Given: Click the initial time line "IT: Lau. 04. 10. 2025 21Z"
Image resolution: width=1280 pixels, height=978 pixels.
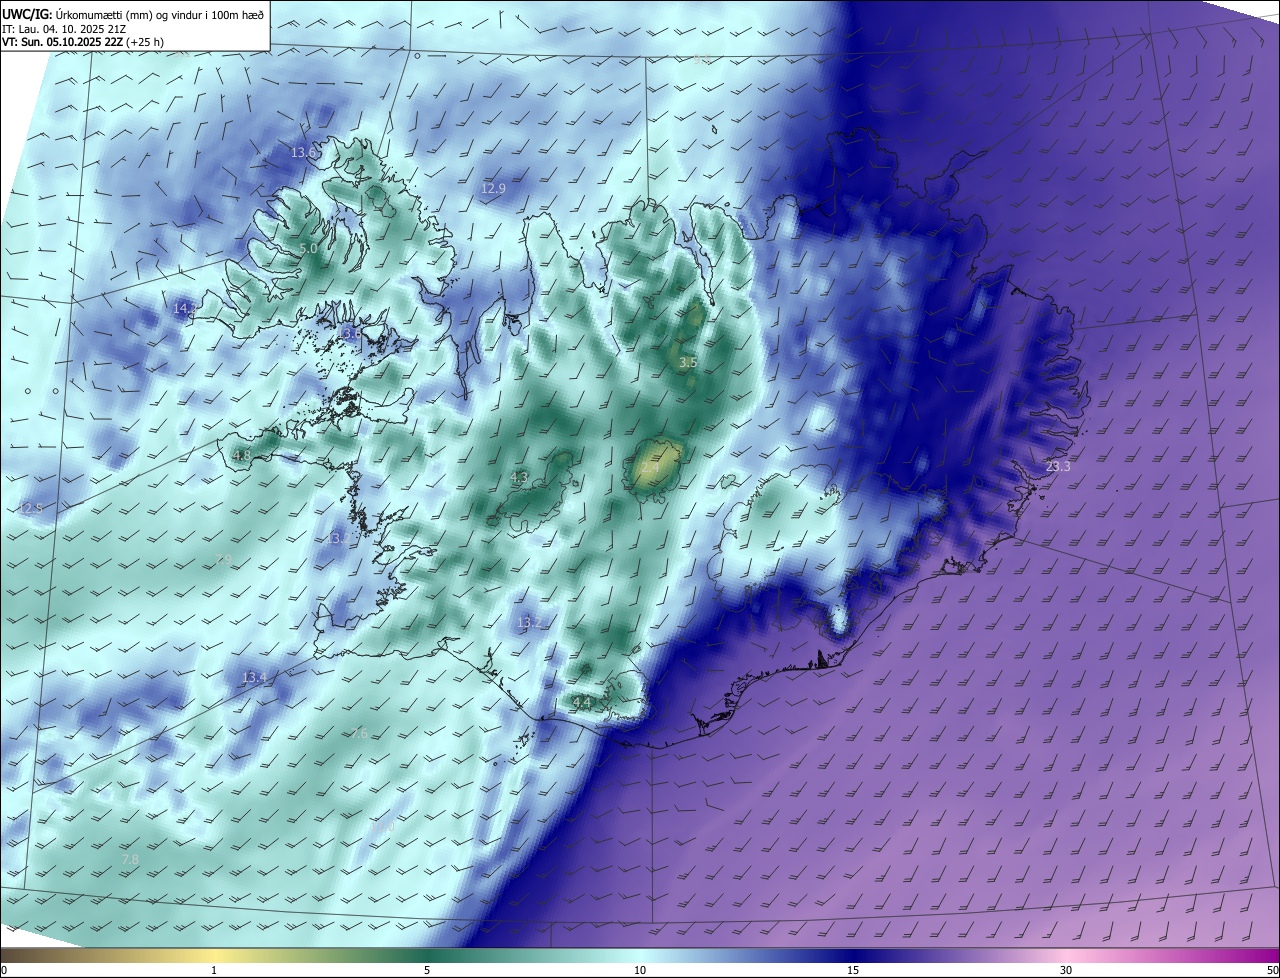Looking at the screenshot, I should 64,29.
